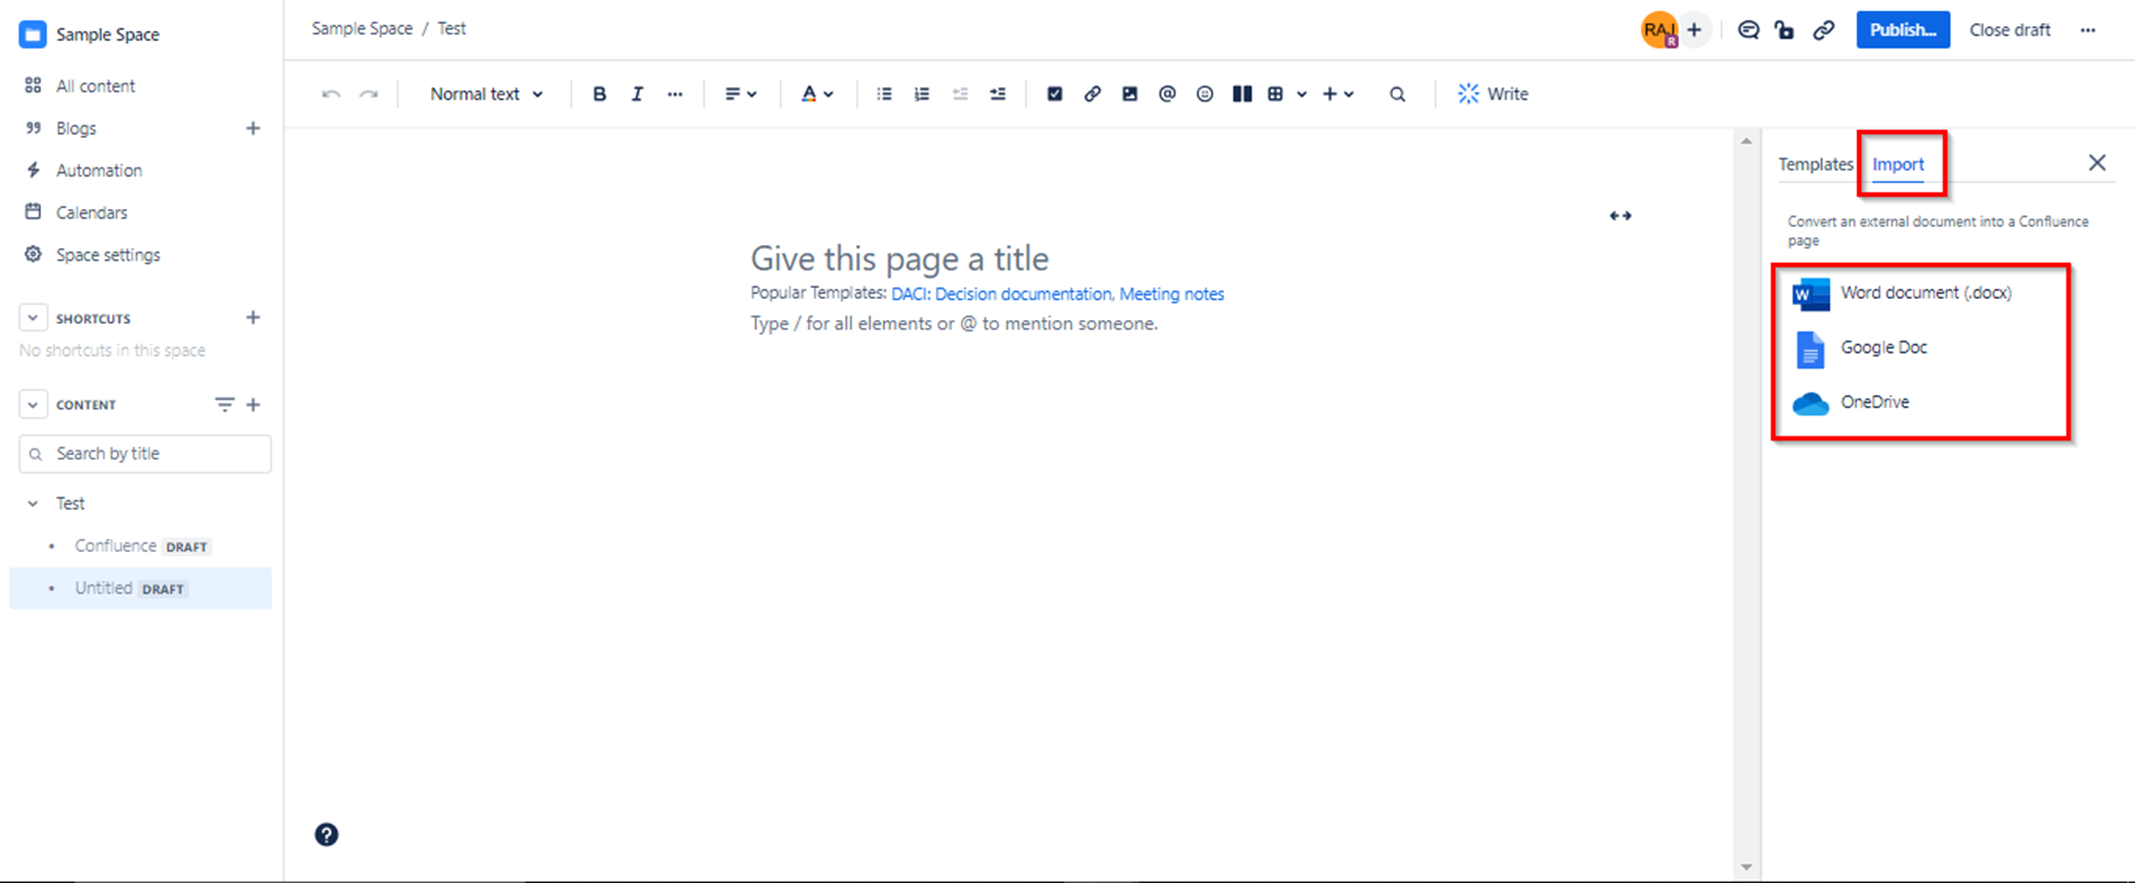Switch to the Templates tab
The width and height of the screenshot is (2135, 883).
tap(1814, 164)
